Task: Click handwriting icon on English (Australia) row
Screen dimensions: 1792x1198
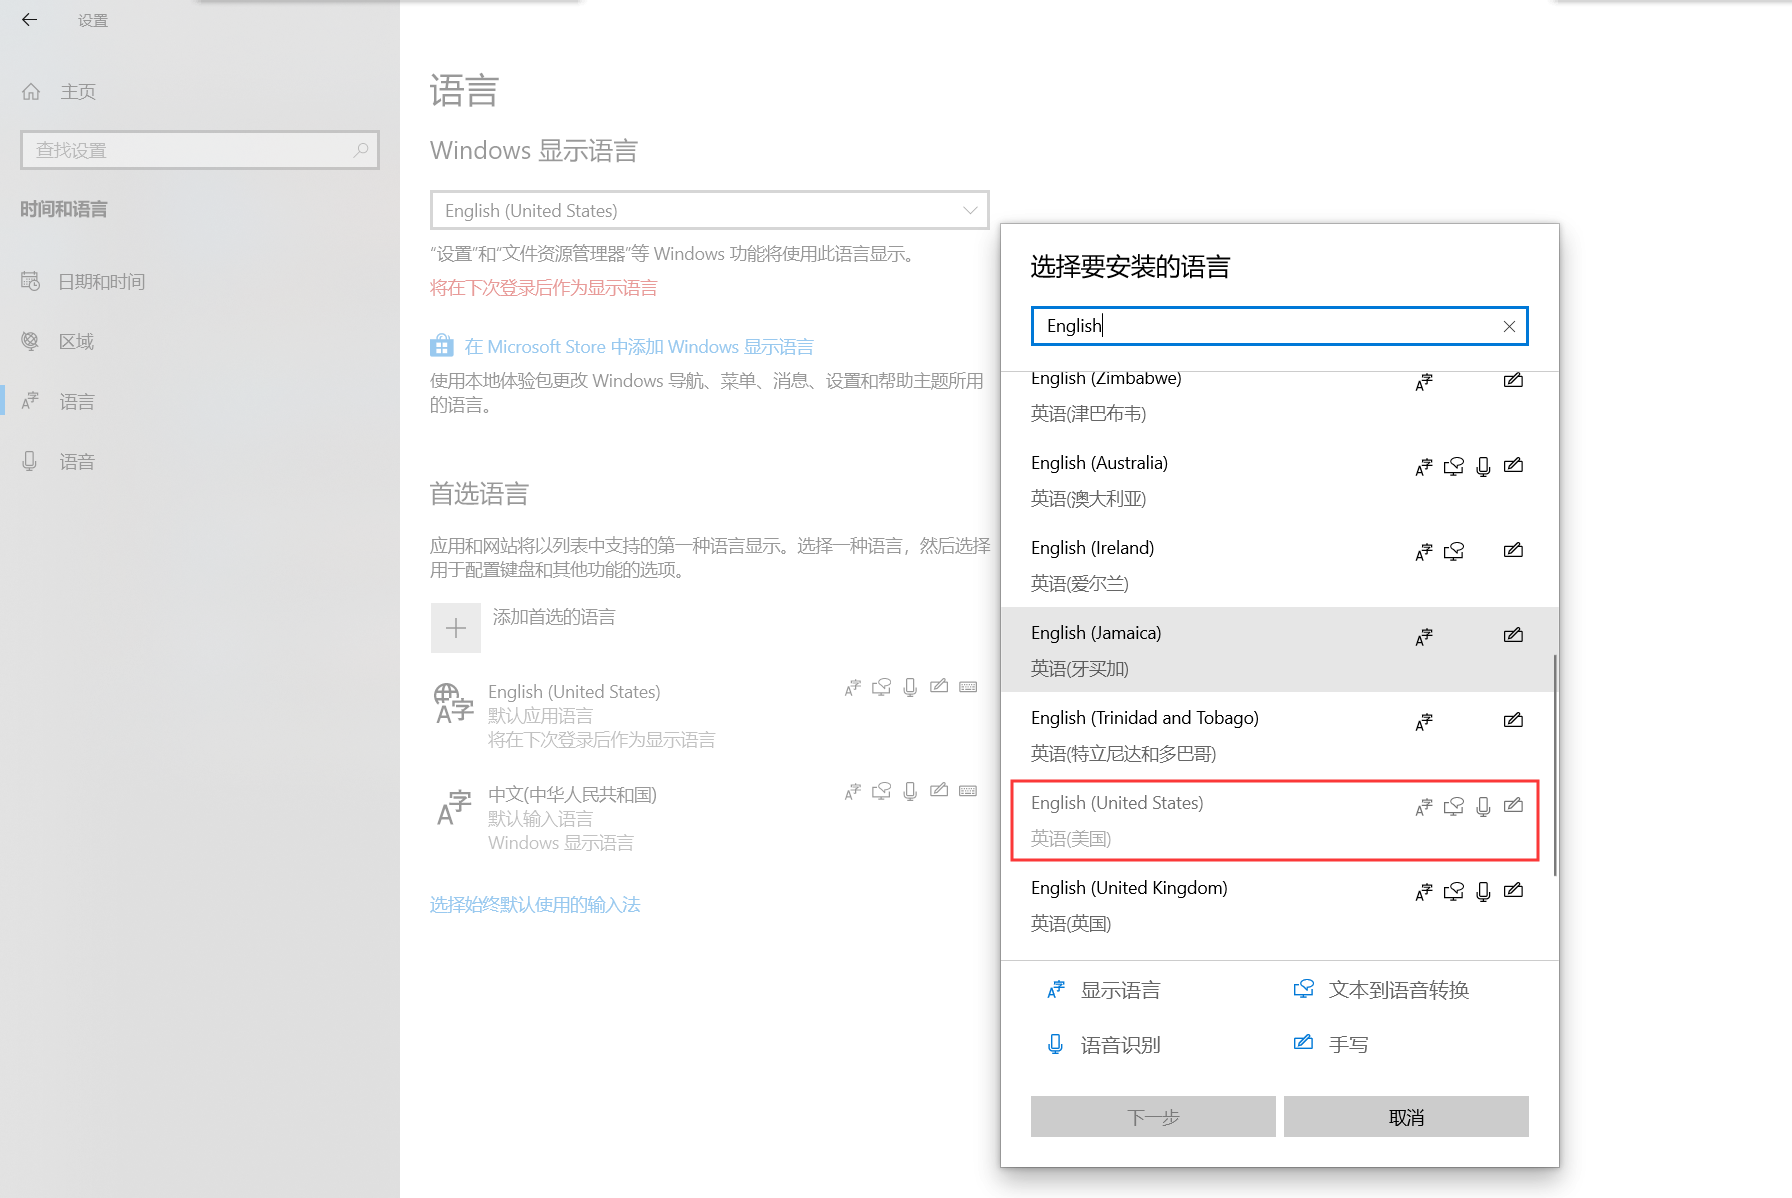Action: coord(1513,465)
